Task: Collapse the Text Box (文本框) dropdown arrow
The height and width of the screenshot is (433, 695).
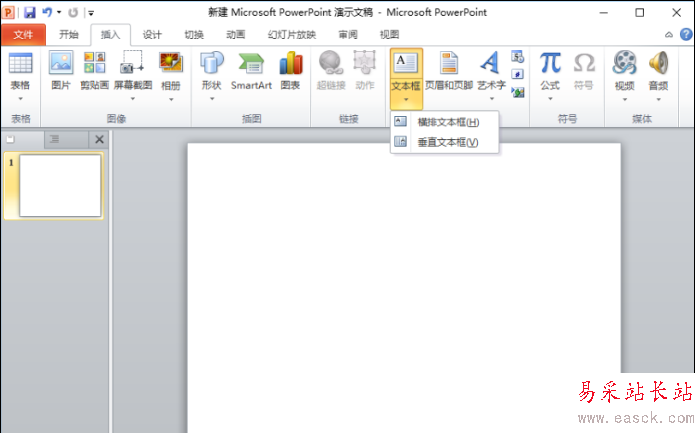Action: tap(406, 100)
